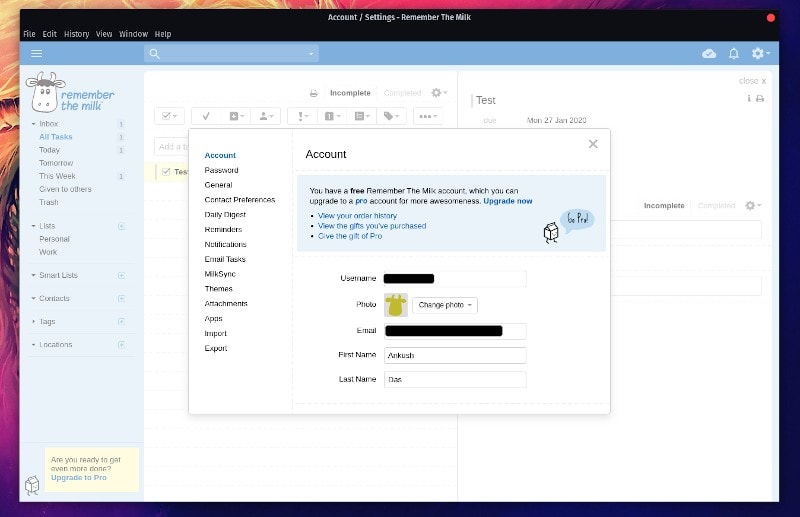
Task: Click the info icon in task detail panel
Action: (x=749, y=99)
